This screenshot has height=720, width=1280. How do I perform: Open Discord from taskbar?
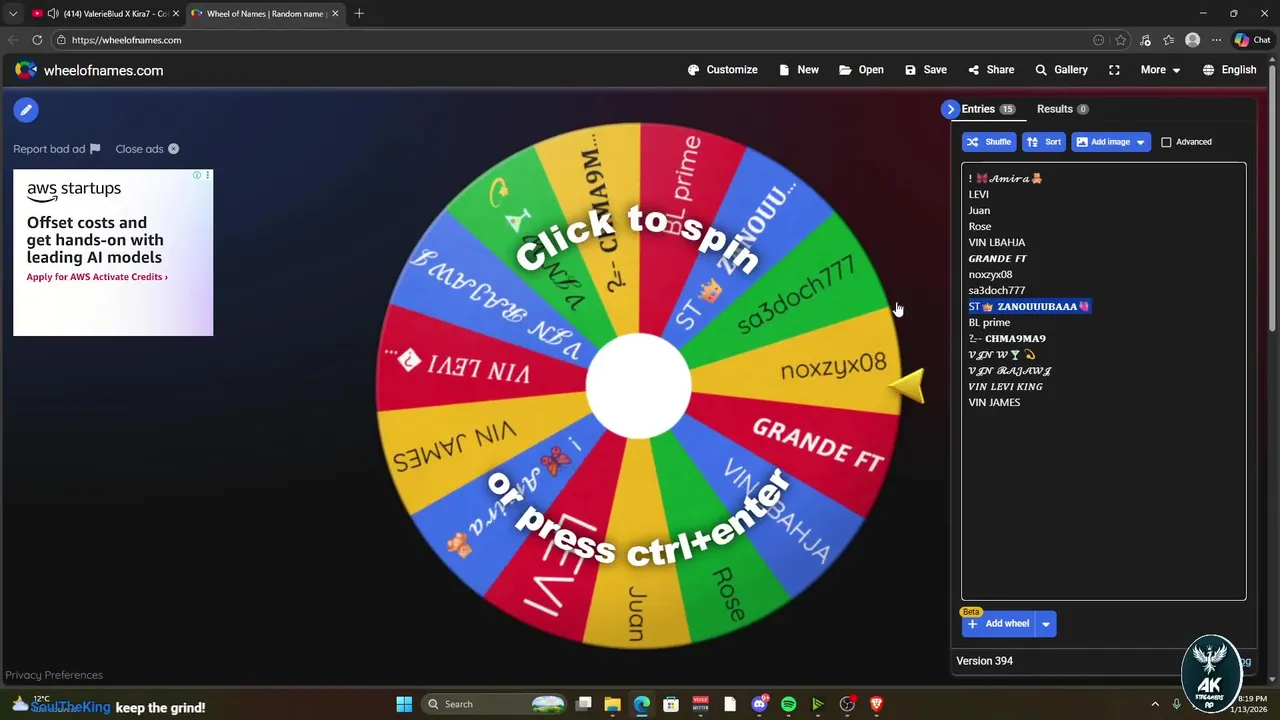(759, 704)
